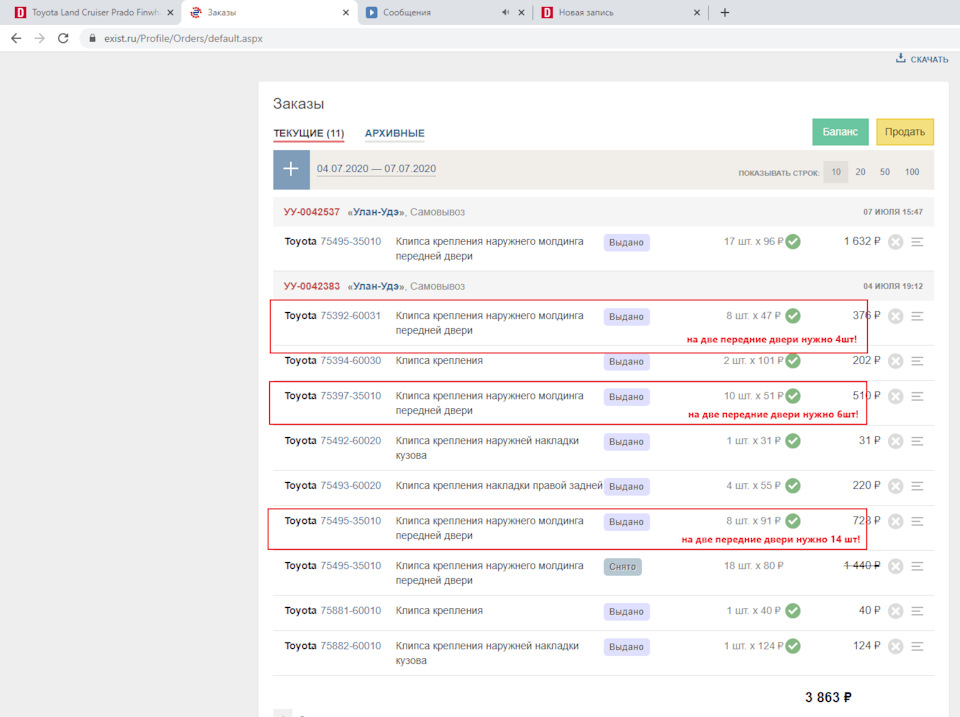Click the cancel icon on the Снято row

(x=896, y=566)
